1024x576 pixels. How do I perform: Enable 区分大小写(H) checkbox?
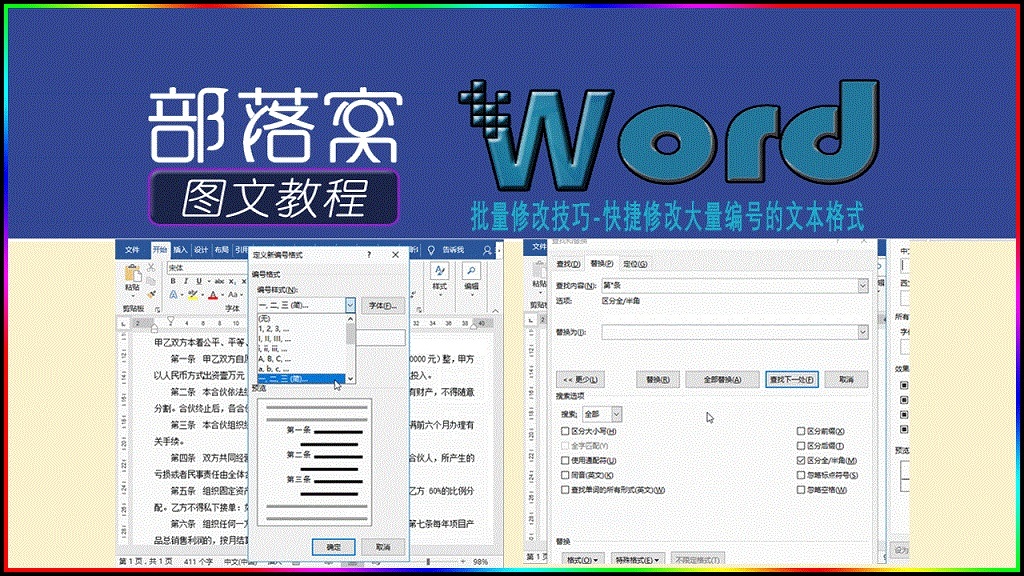565,431
